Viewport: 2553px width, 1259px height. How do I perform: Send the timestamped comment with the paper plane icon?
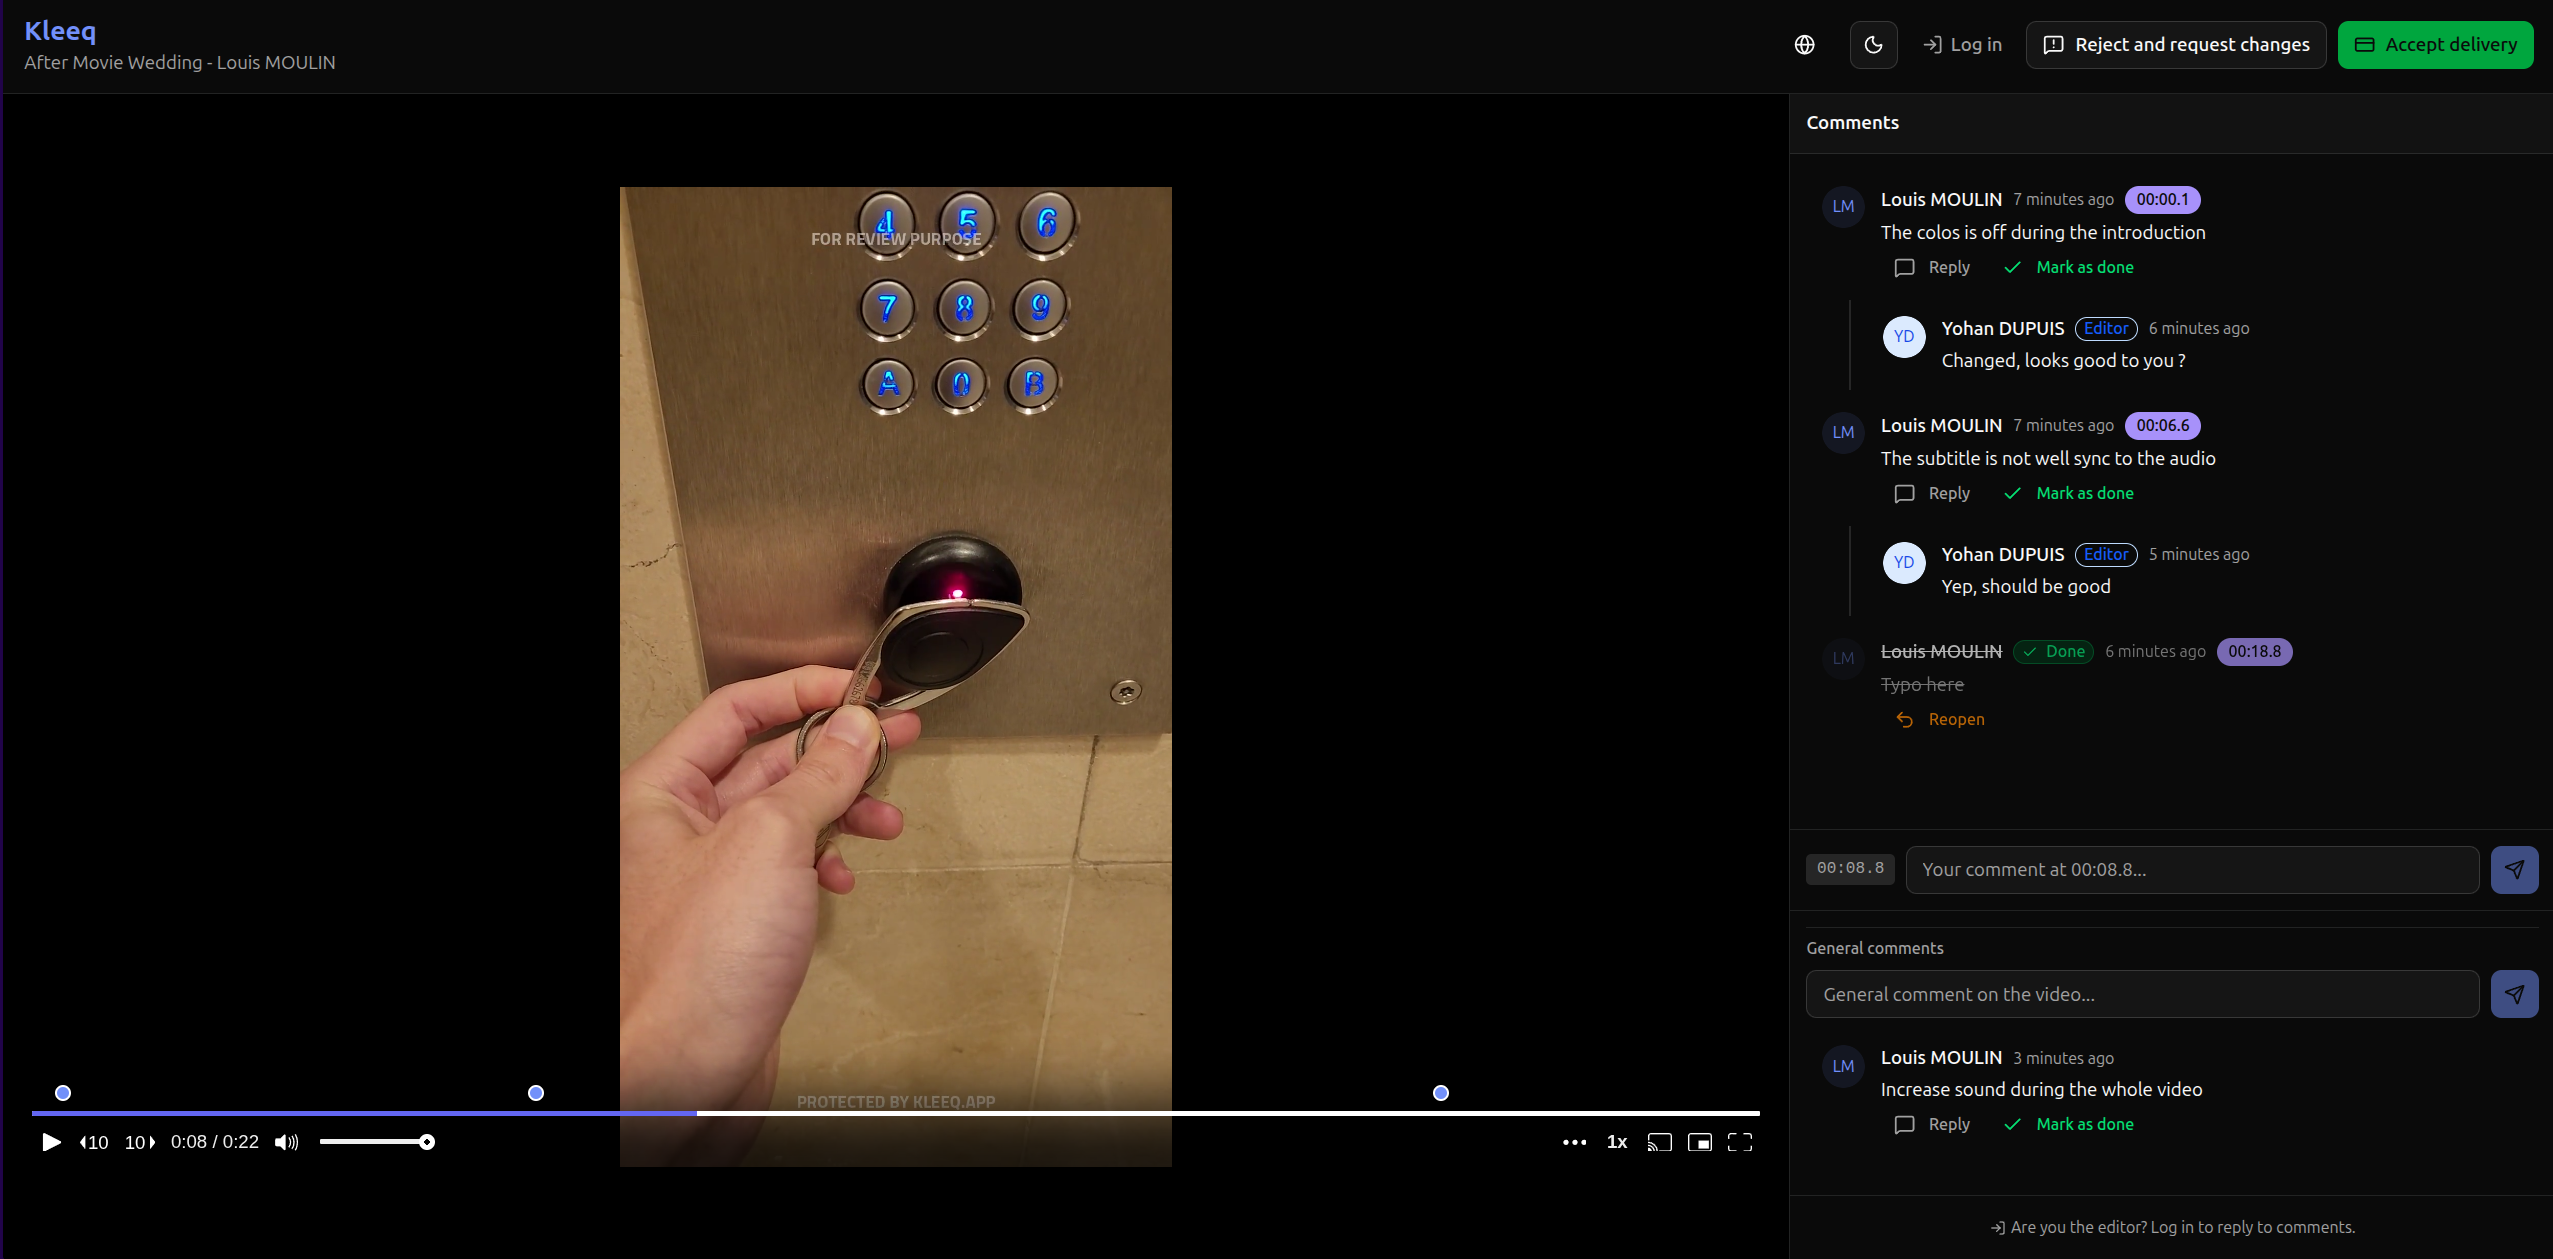click(x=2516, y=869)
